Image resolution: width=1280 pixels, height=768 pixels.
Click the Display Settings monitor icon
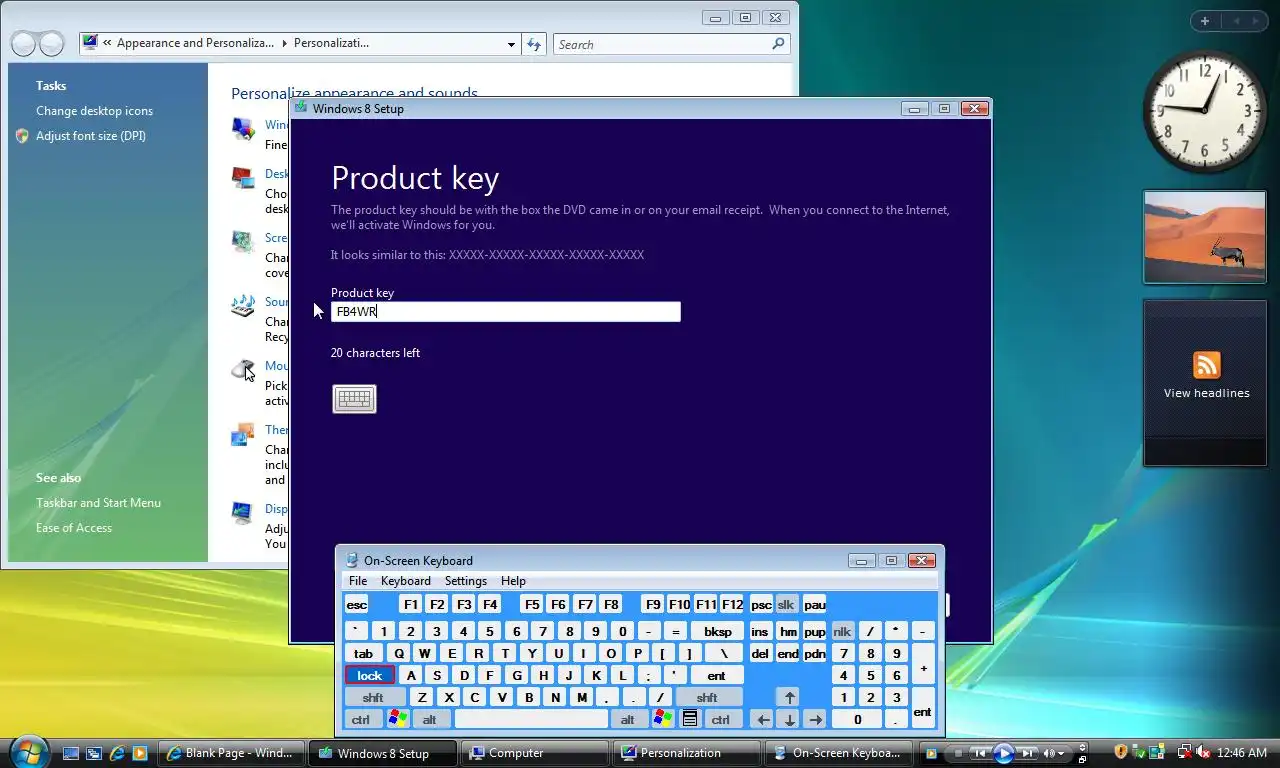(x=243, y=513)
